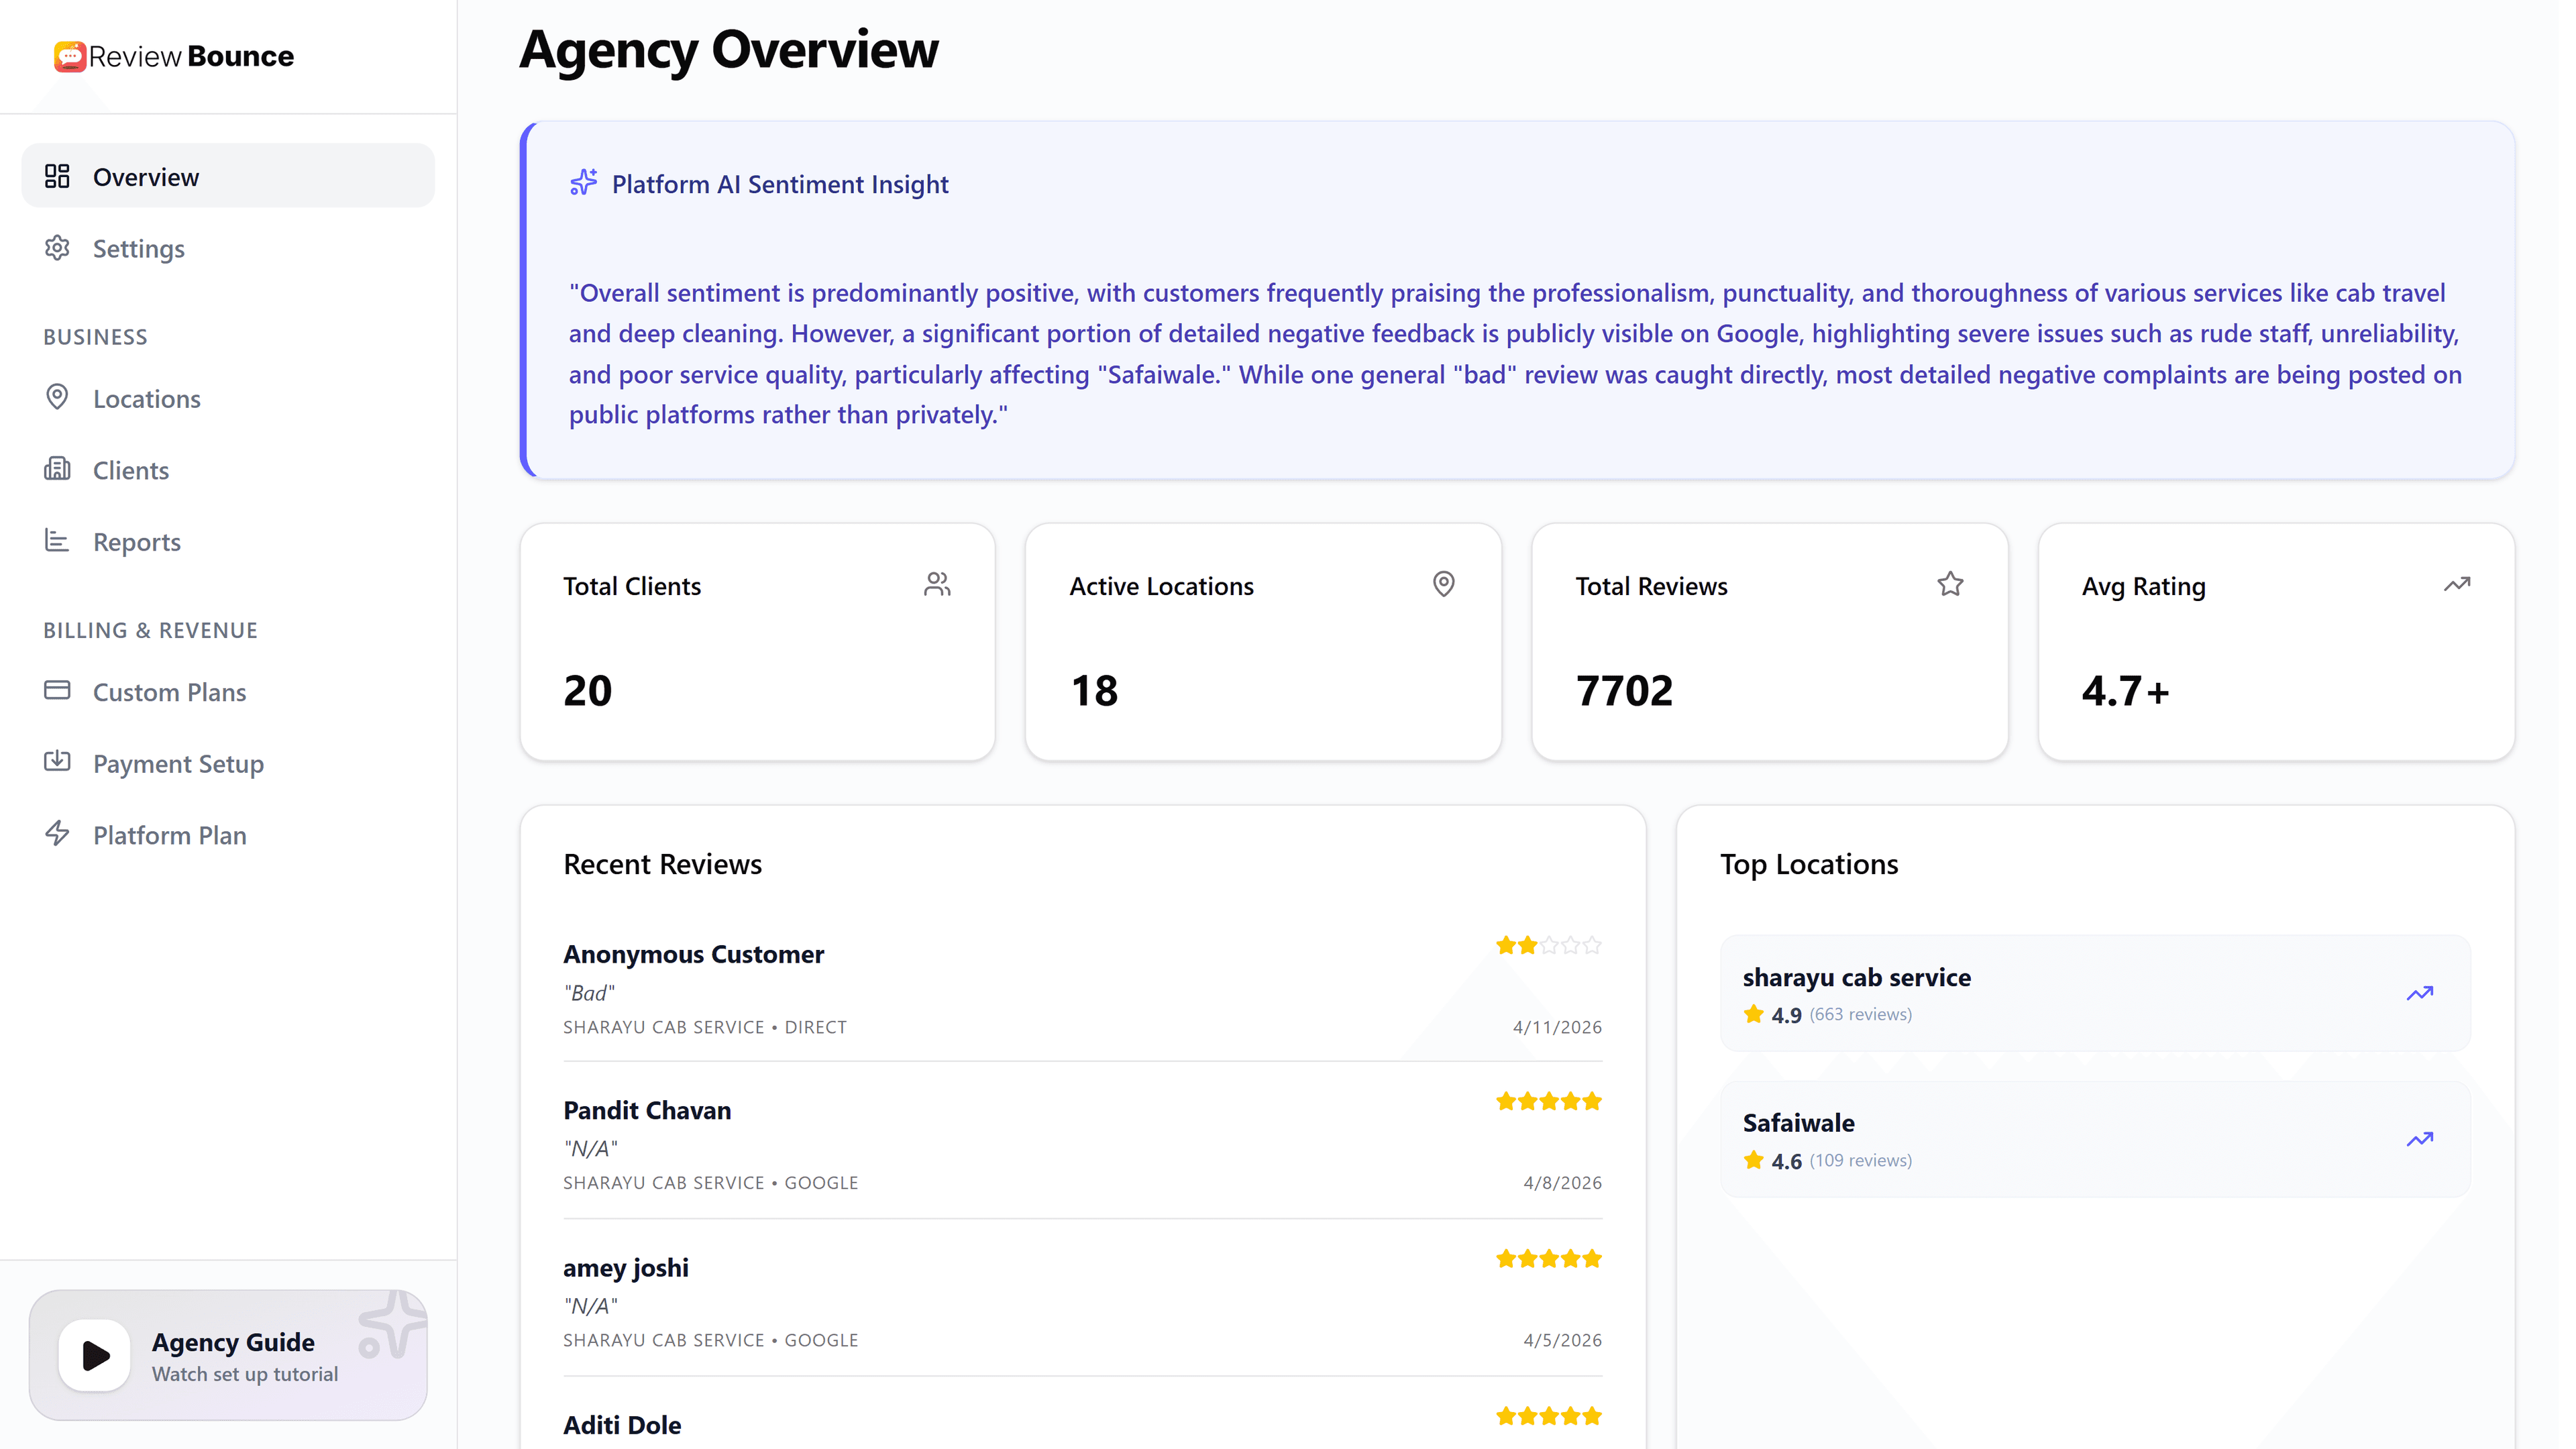Click the Total Reviews value 7702
Viewport: 2576px width, 1449px height.
[1625, 691]
